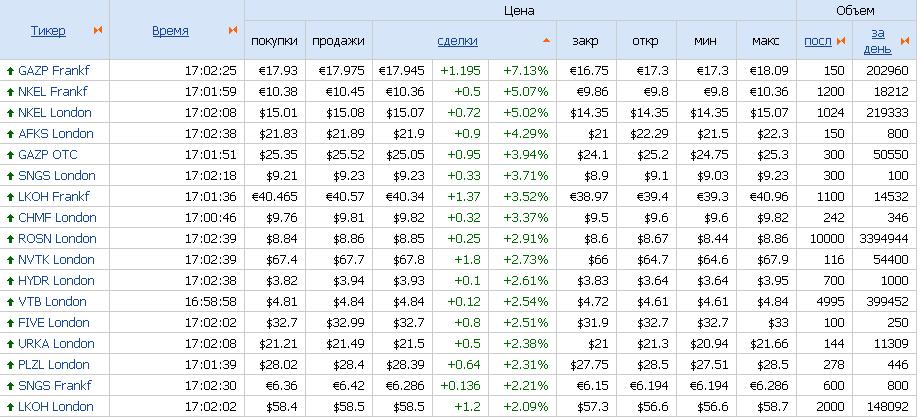The image size is (921, 417).
Task: Sort table by Время column link
Action: [170, 31]
